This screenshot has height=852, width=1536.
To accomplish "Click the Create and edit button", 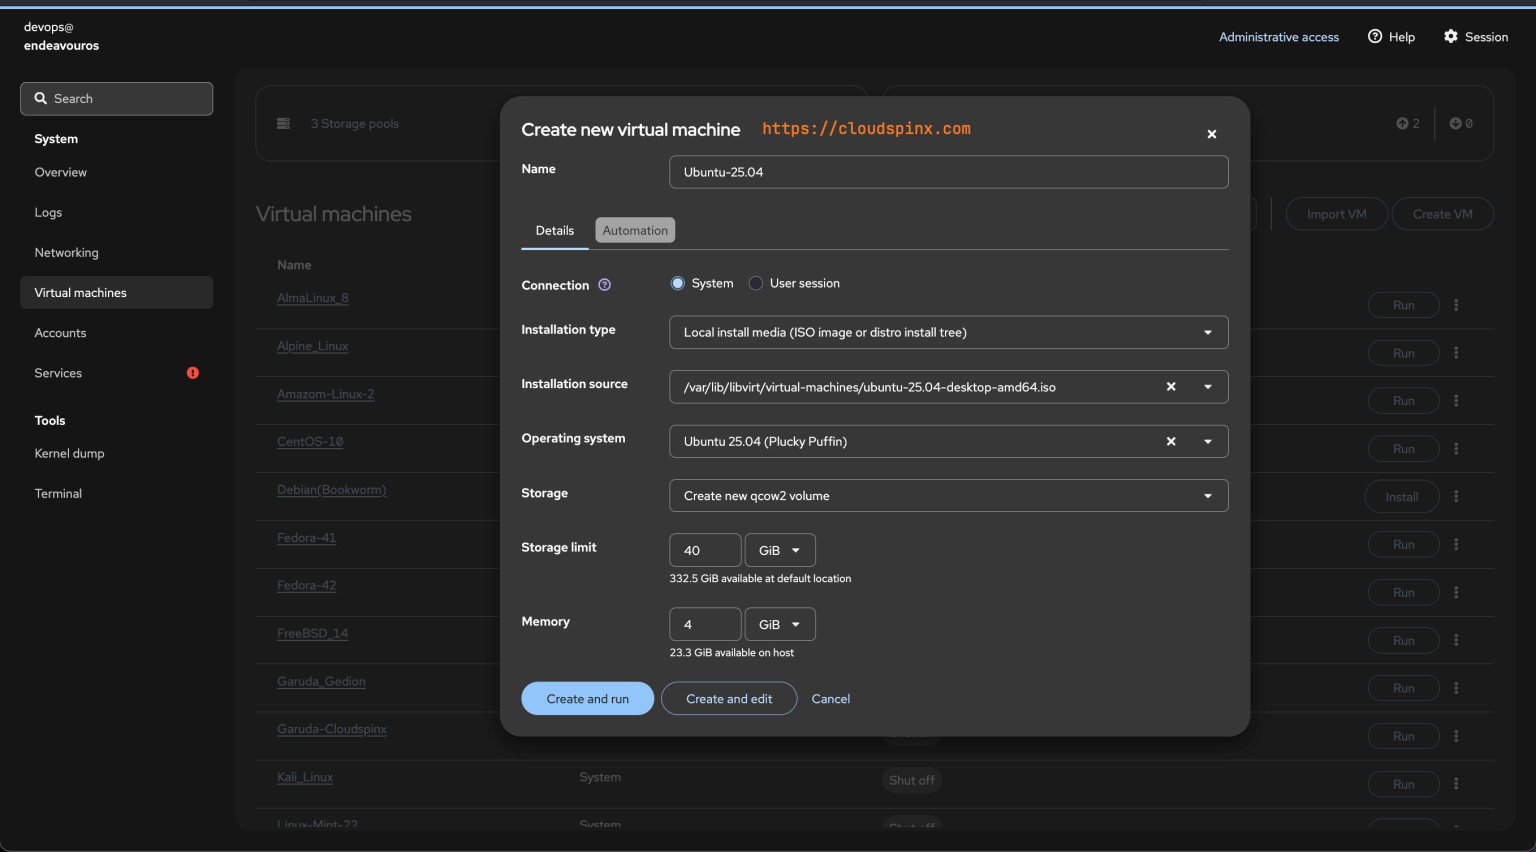I will click(729, 699).
